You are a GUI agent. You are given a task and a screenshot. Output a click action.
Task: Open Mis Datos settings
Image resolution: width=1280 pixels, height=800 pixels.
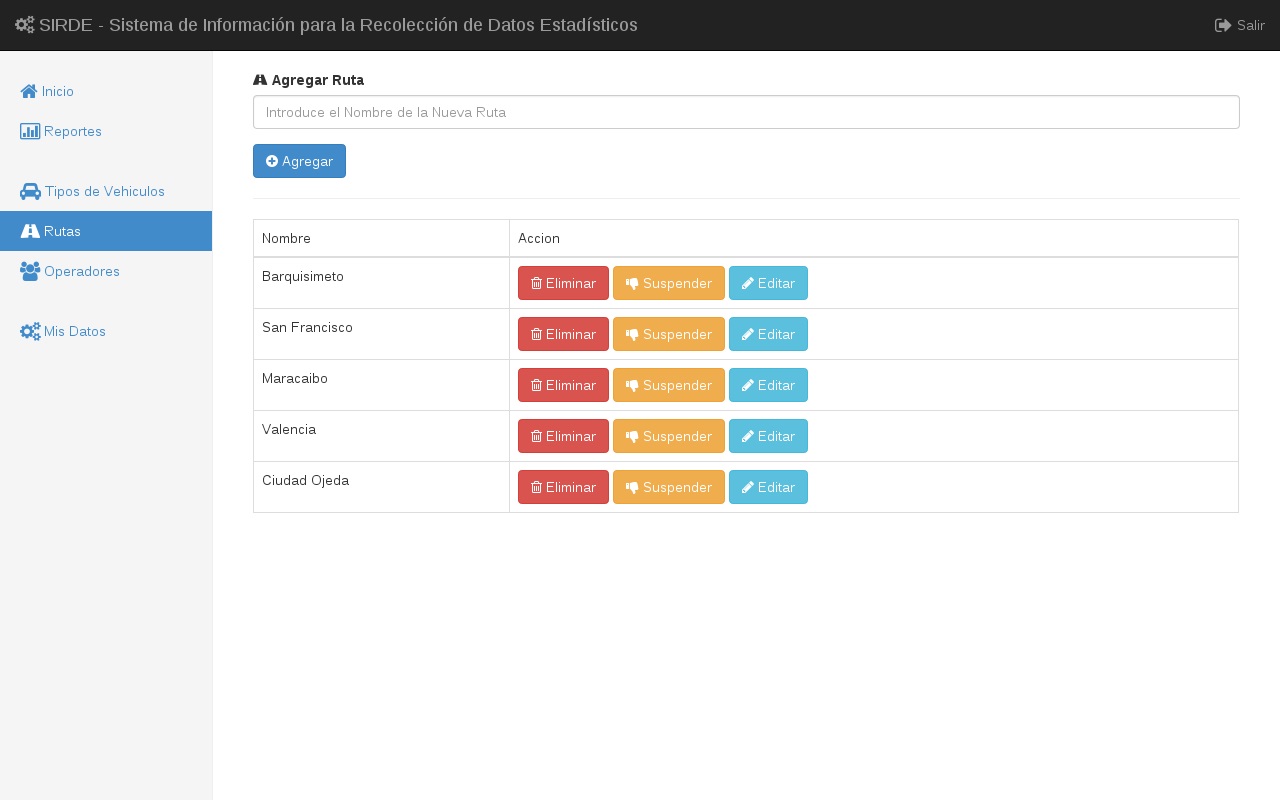pos(106,331)
